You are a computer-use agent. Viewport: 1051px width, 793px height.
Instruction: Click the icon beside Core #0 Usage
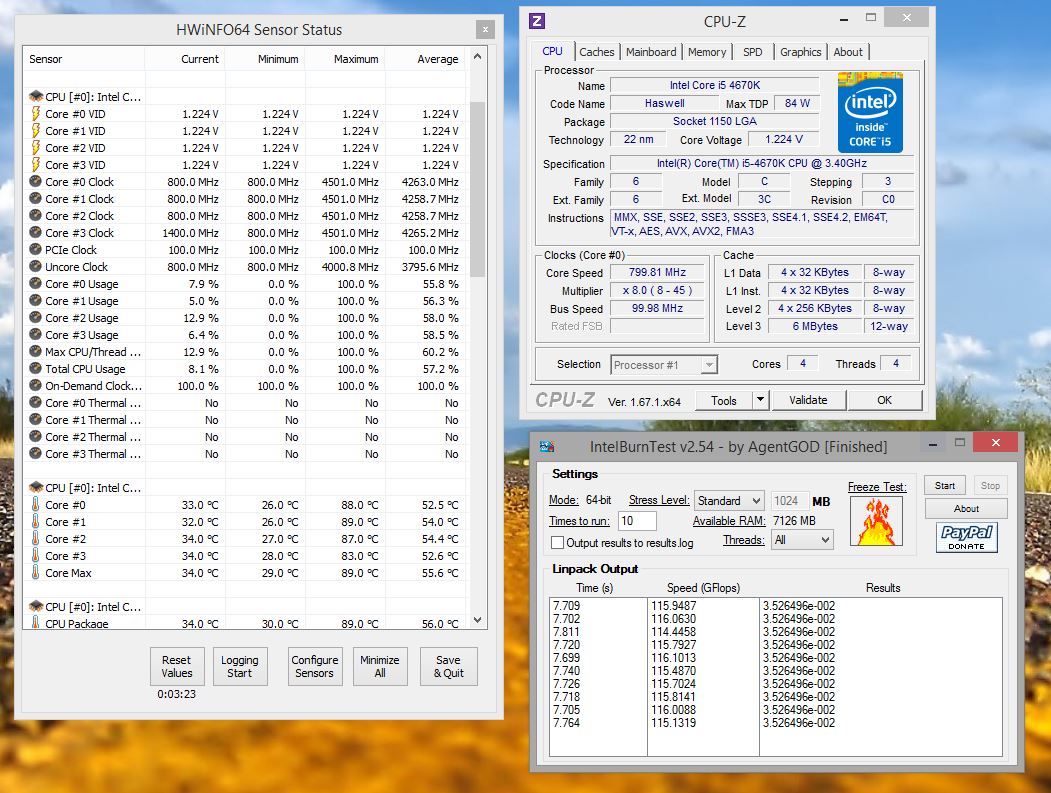pyautogui.click(x=36, y=284)
